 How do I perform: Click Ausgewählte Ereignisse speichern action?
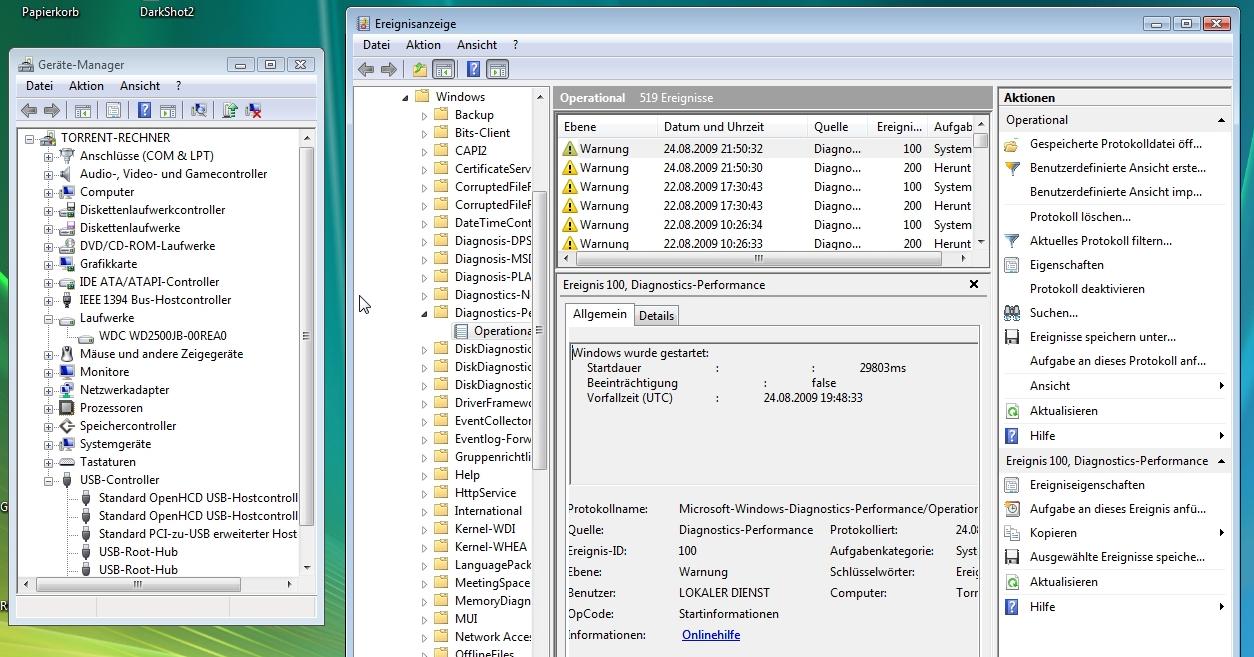click(1117, 557)
